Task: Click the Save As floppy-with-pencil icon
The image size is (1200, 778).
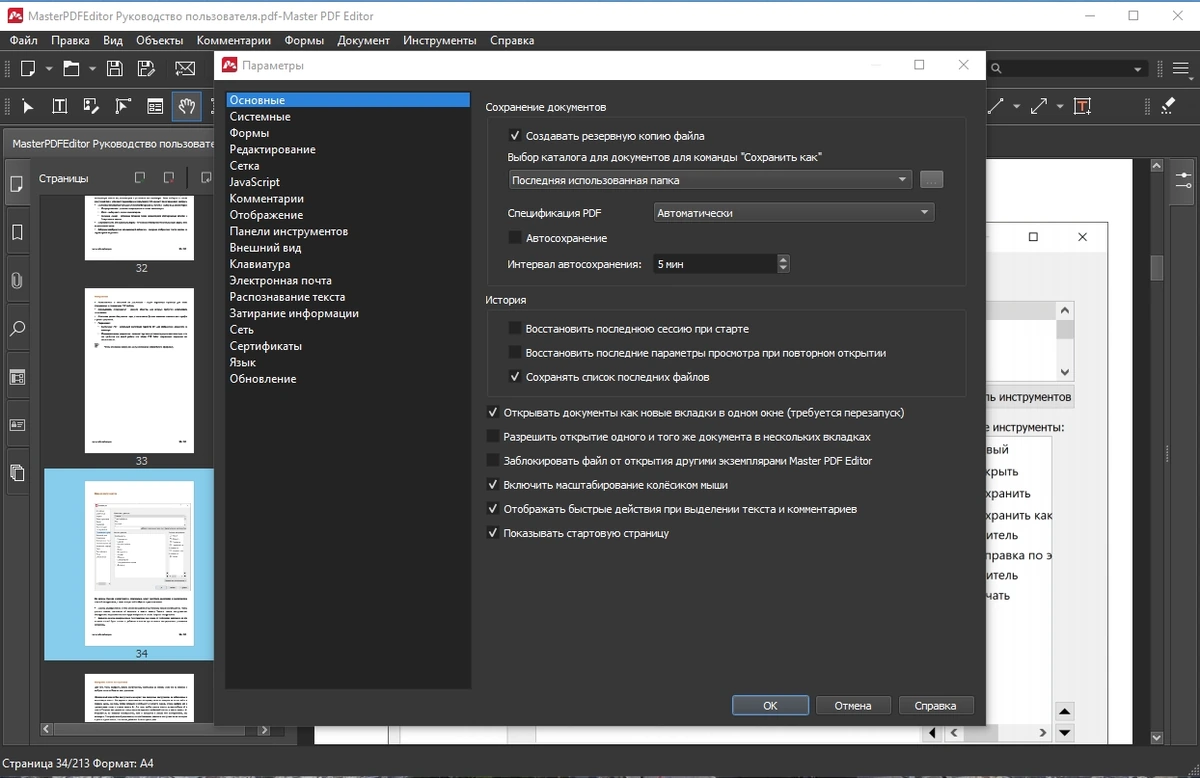Action: coord(146,68)
